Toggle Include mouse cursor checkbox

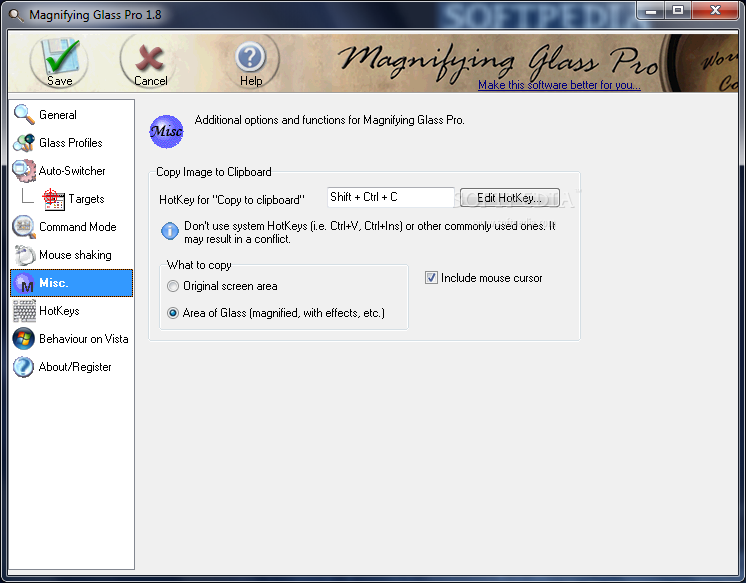(431, 277)
